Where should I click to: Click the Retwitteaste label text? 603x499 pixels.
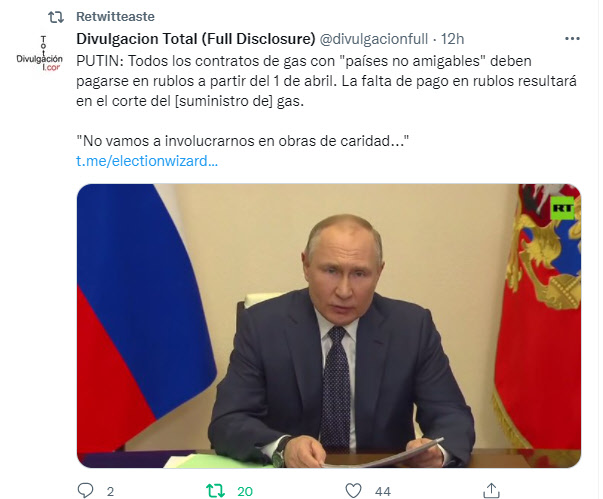[115, 17]
